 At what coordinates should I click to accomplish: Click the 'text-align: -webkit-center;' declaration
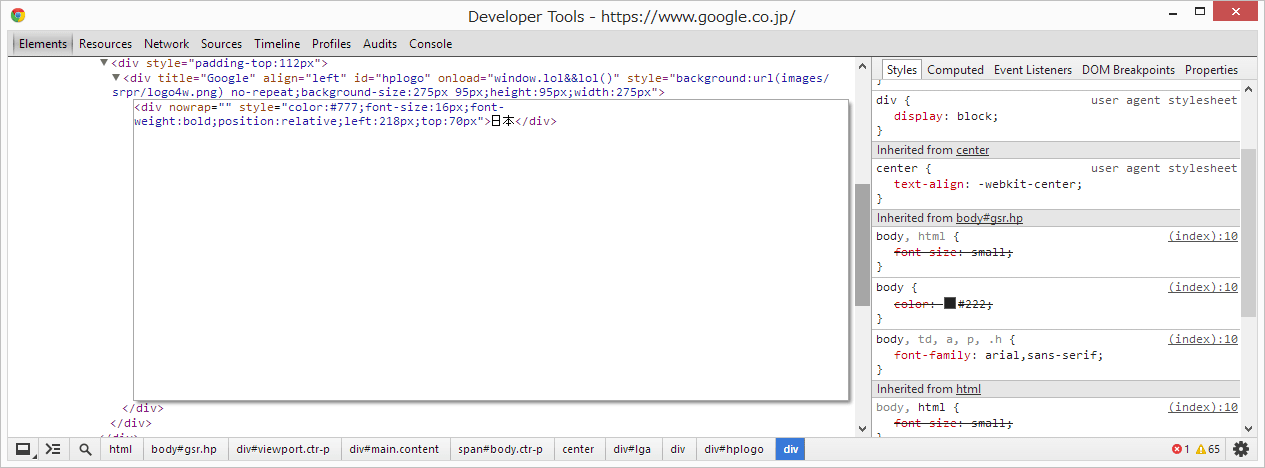click(988, 184)
